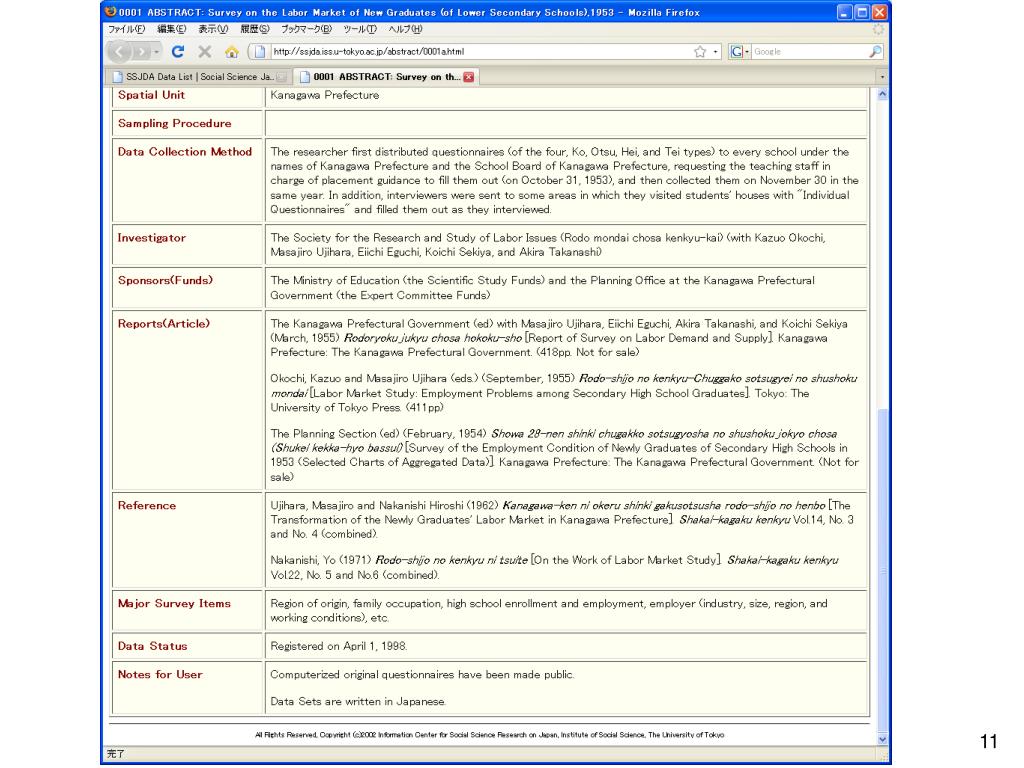Click the "Data Collection Method" label

click(x=185, y=152)
